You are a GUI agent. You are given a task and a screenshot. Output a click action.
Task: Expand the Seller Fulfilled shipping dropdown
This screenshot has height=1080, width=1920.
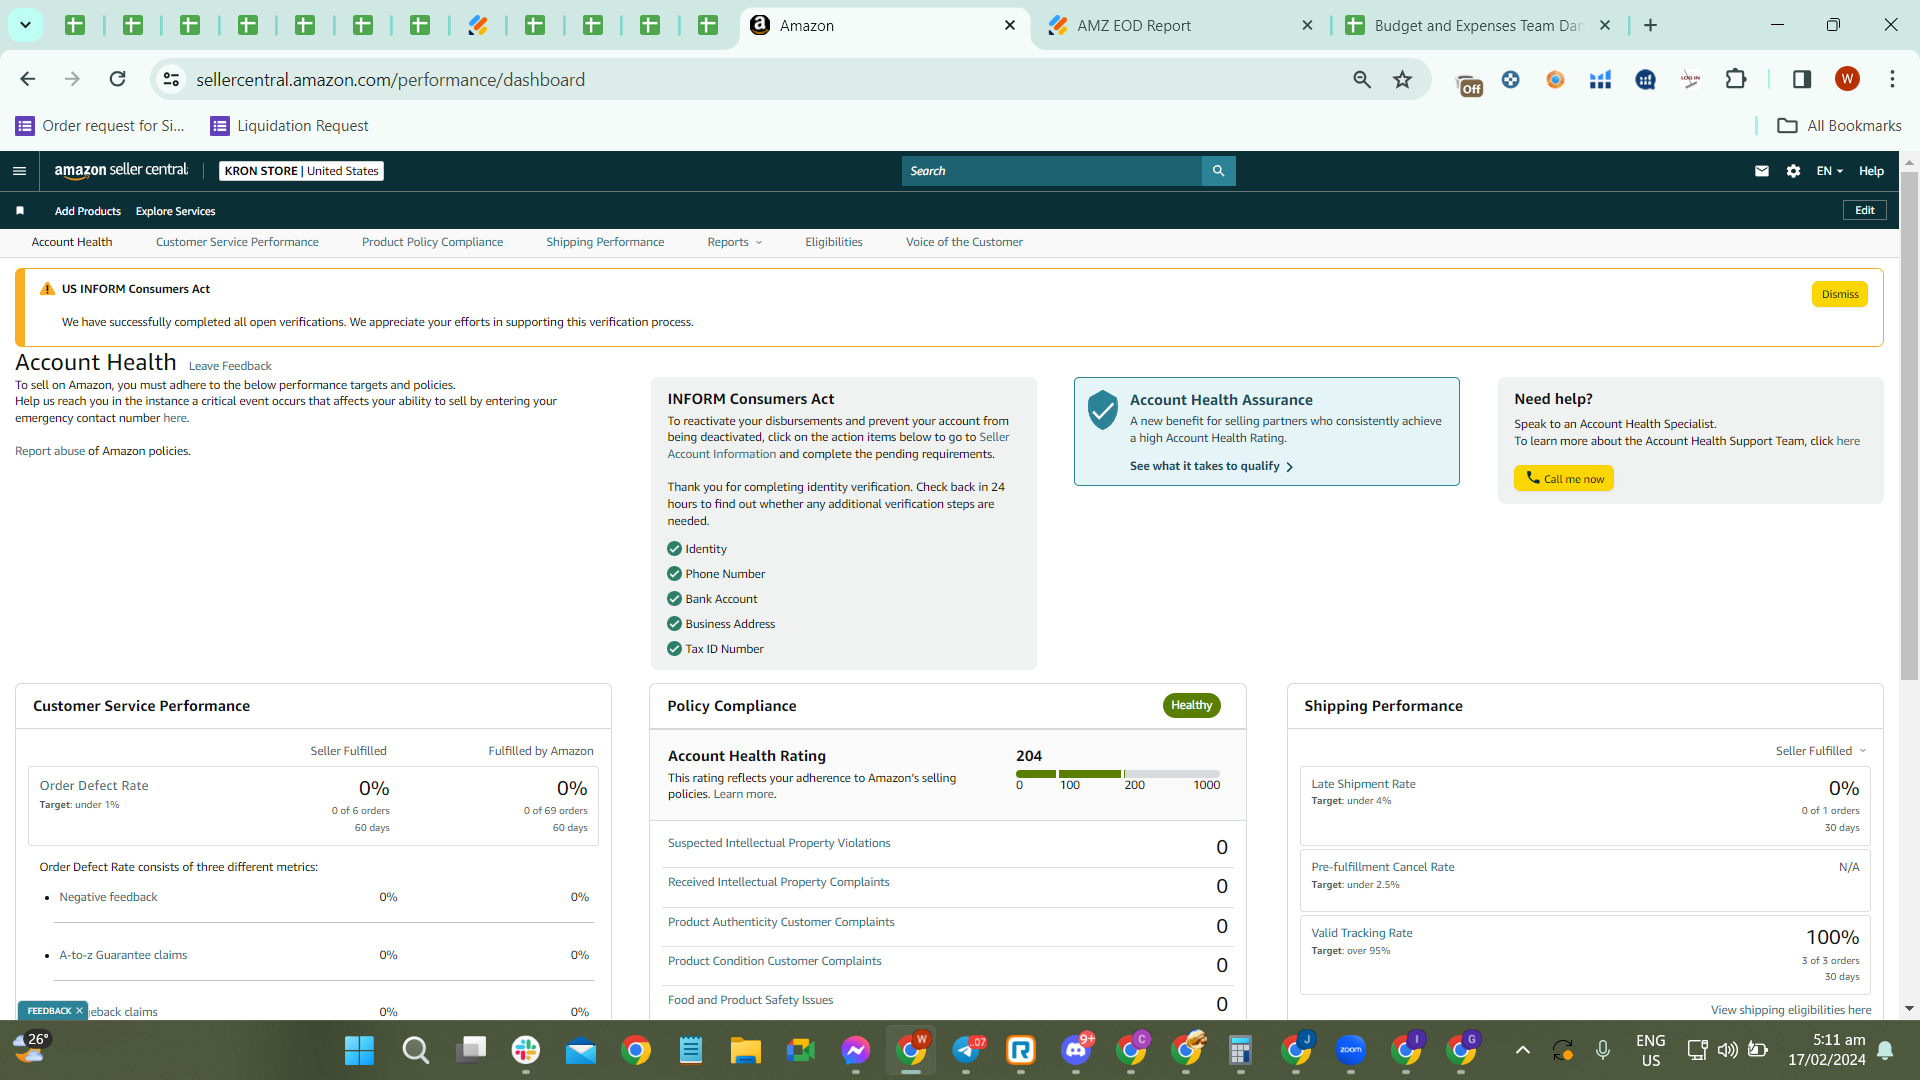coord(1821,751)
